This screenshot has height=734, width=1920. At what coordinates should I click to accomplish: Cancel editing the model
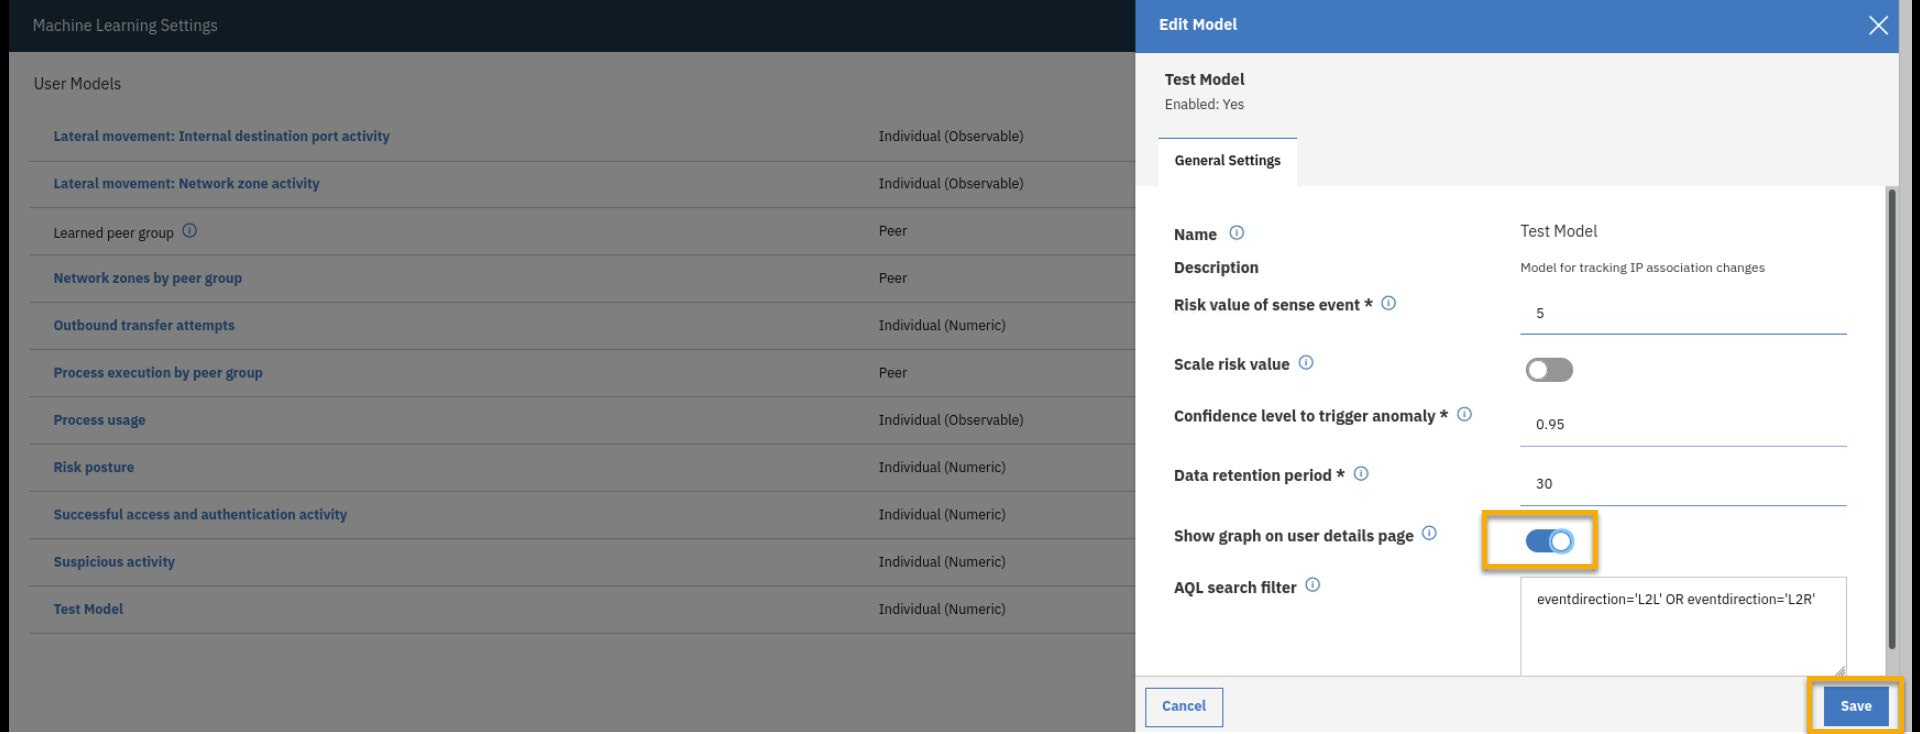(x=1183, y=706)
